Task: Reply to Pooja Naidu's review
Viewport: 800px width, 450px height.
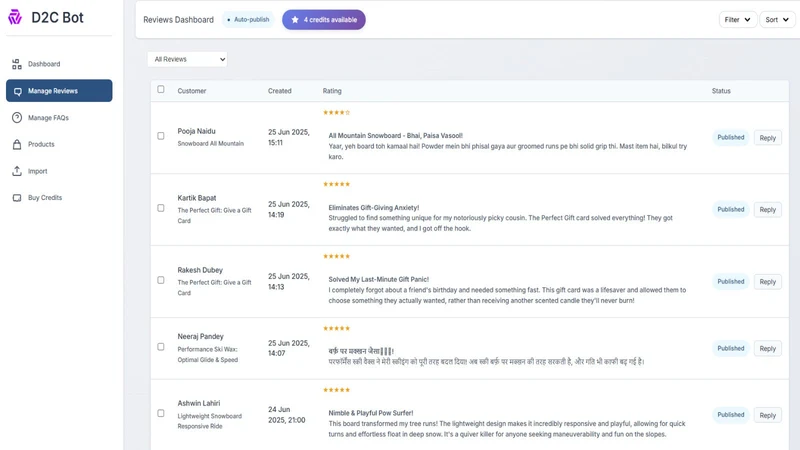Action: pyautogui.click(x=767, y=138)
